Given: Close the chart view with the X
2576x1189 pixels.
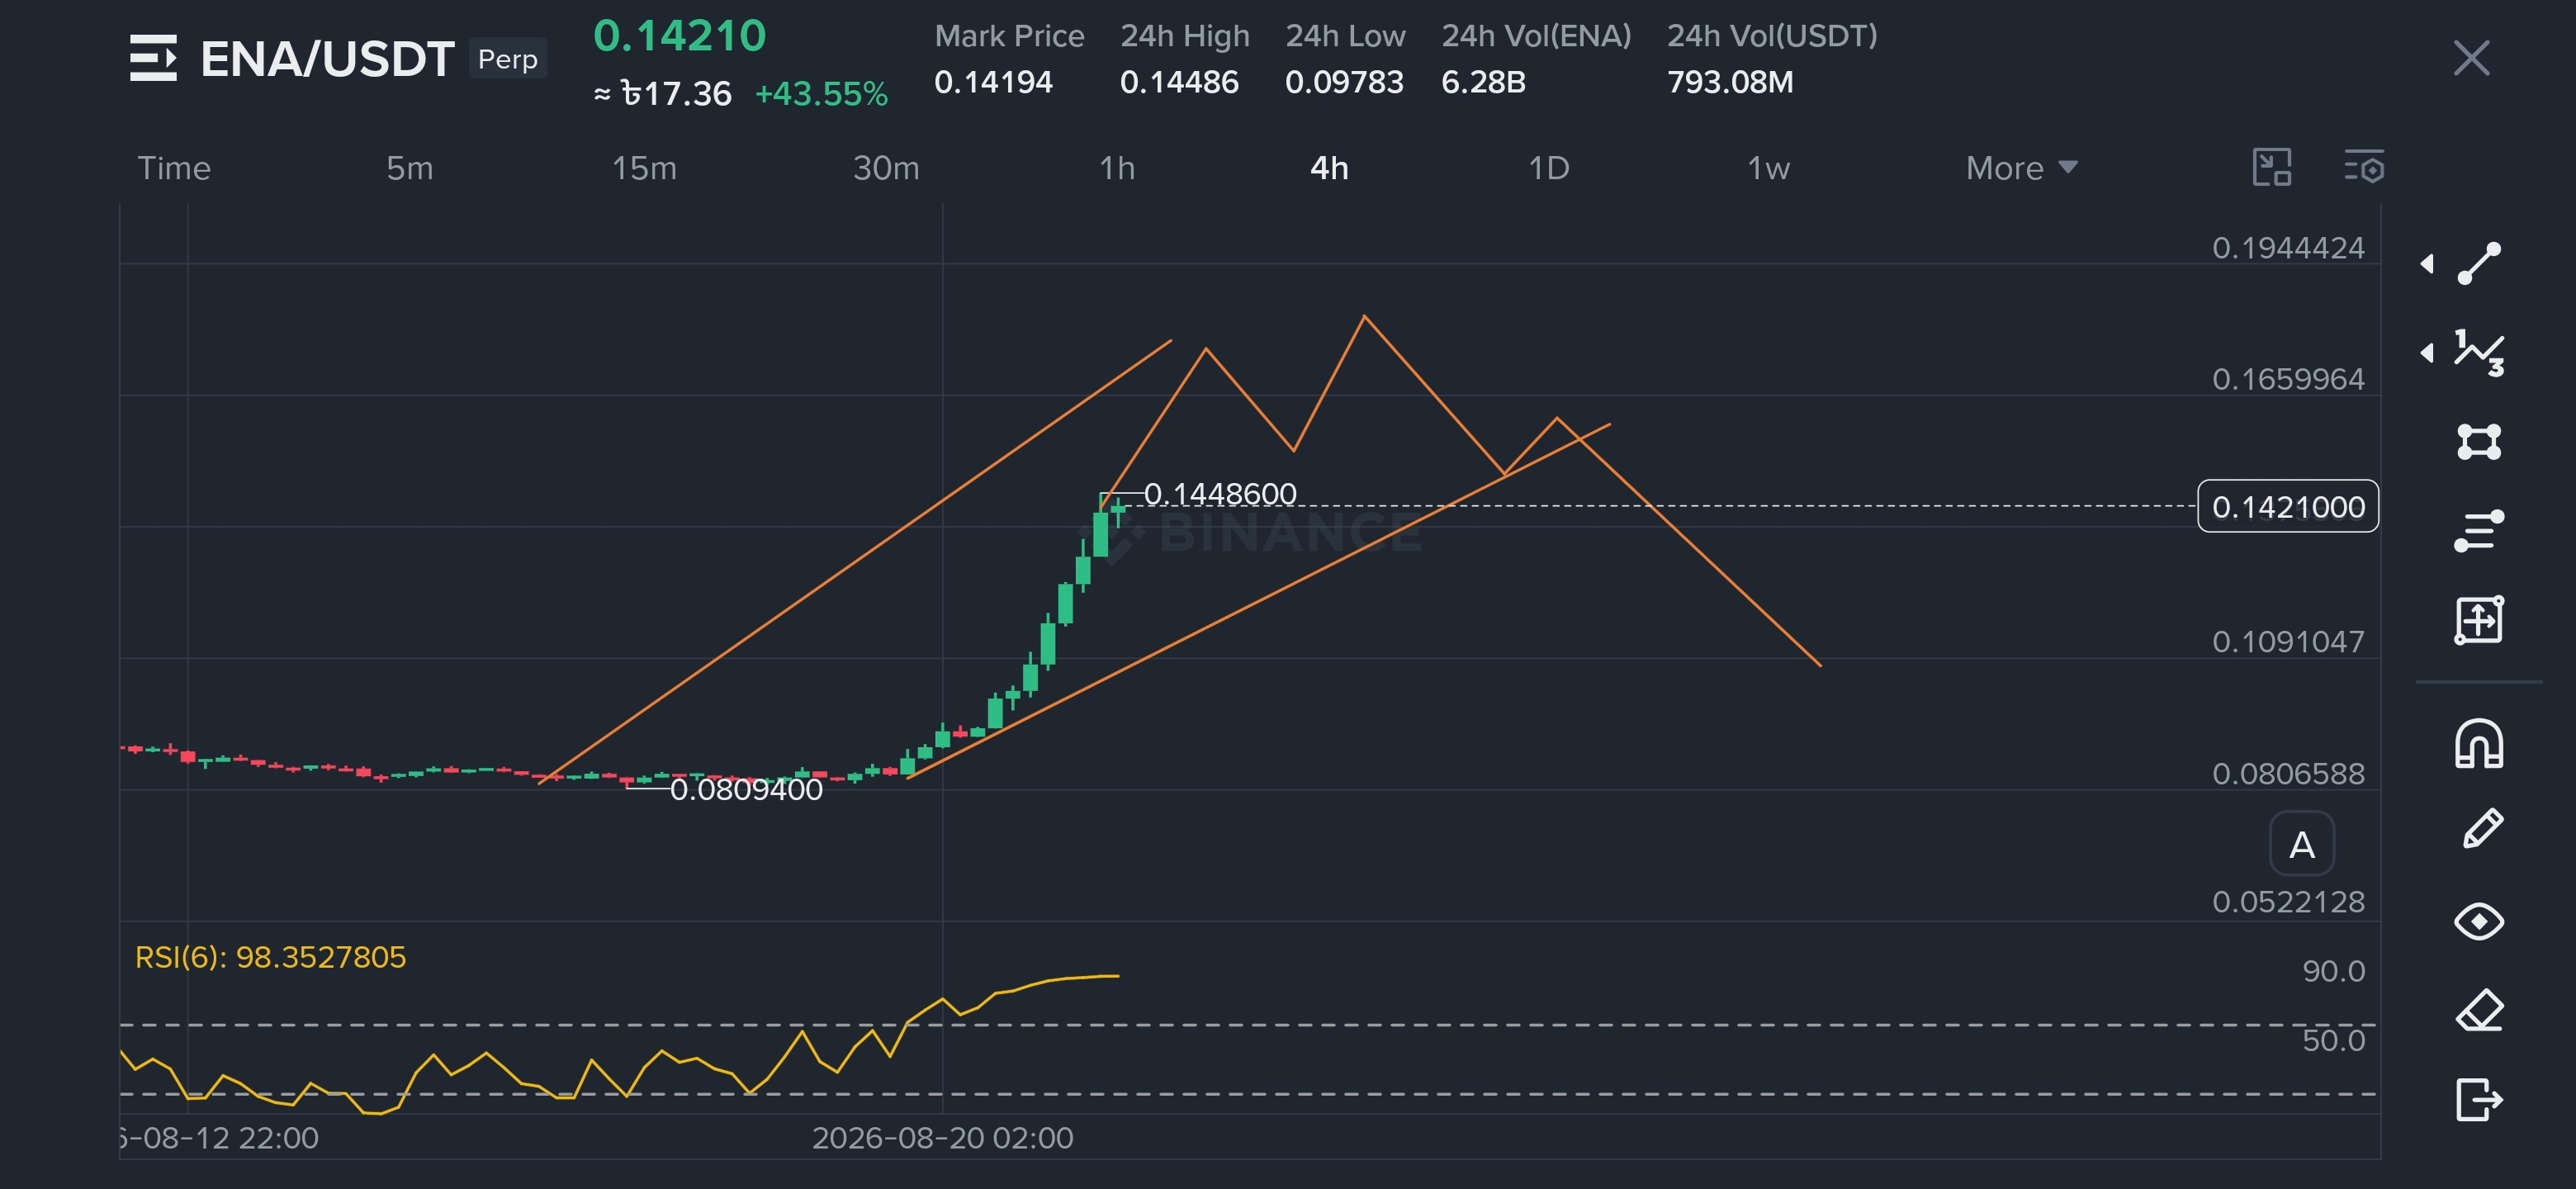Looking at the screenshot, I should point(2471,58).
